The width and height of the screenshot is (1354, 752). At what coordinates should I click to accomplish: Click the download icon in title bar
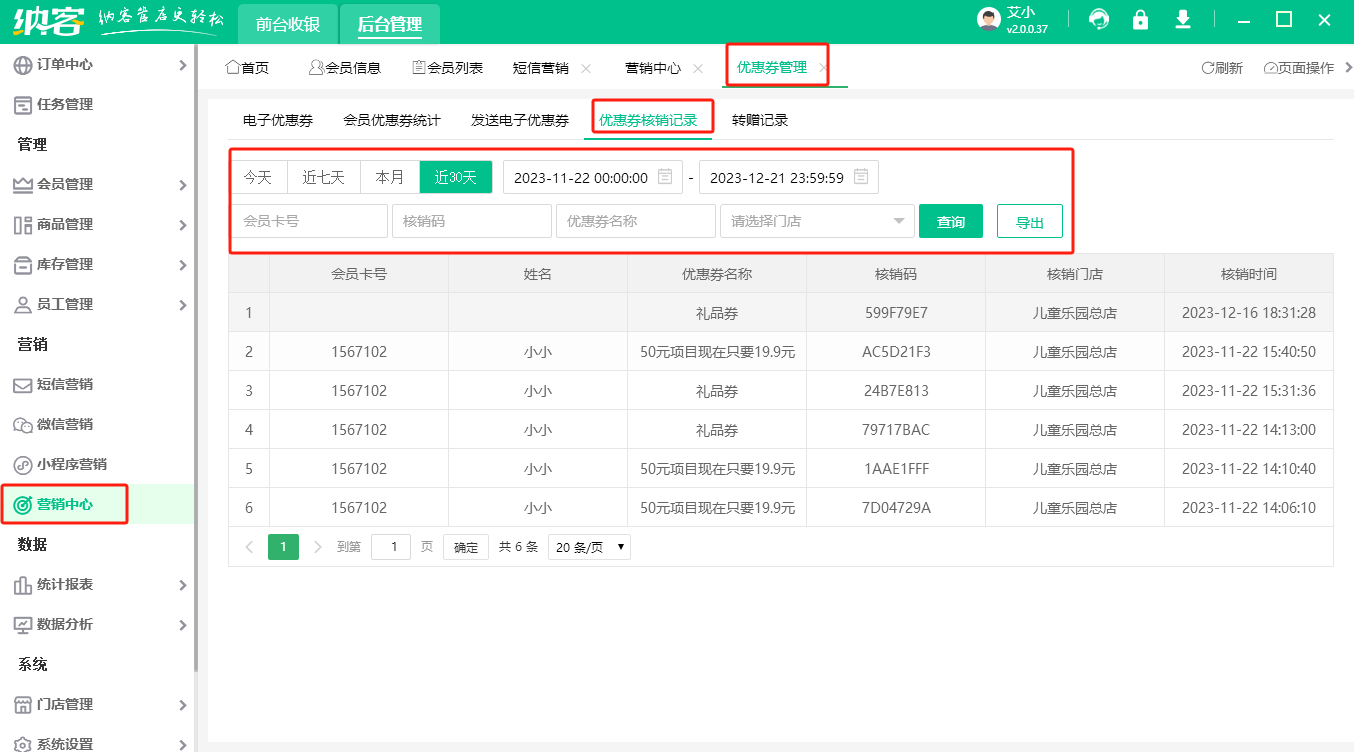(x=1183, y=20)
